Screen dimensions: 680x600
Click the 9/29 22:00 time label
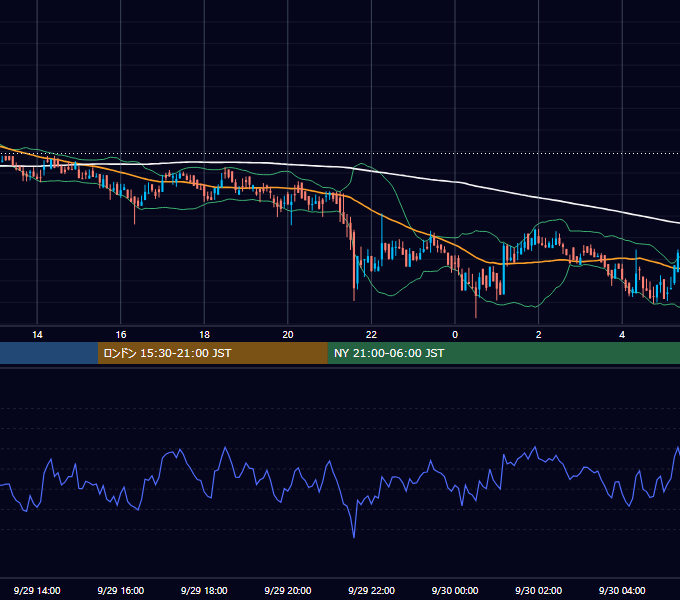pyautogui.click(x=371, y=590)
